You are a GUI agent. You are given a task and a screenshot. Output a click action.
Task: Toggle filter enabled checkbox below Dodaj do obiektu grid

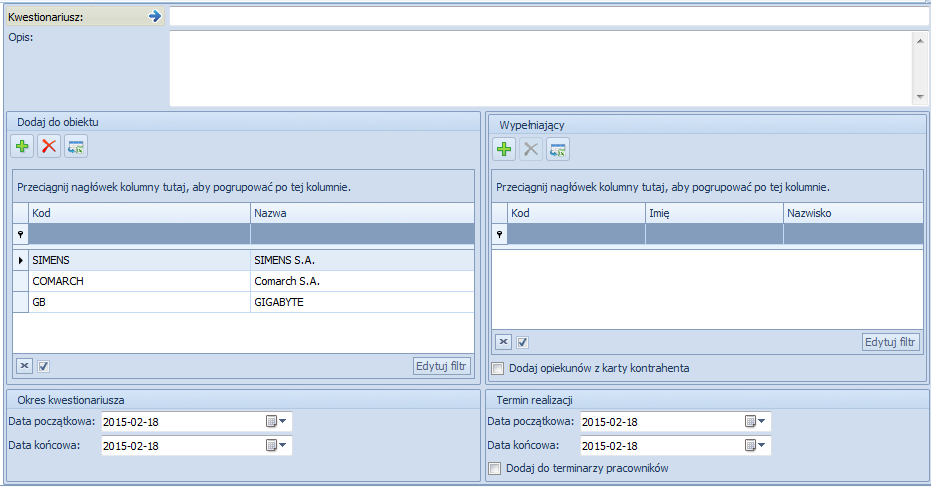(43, 366)
